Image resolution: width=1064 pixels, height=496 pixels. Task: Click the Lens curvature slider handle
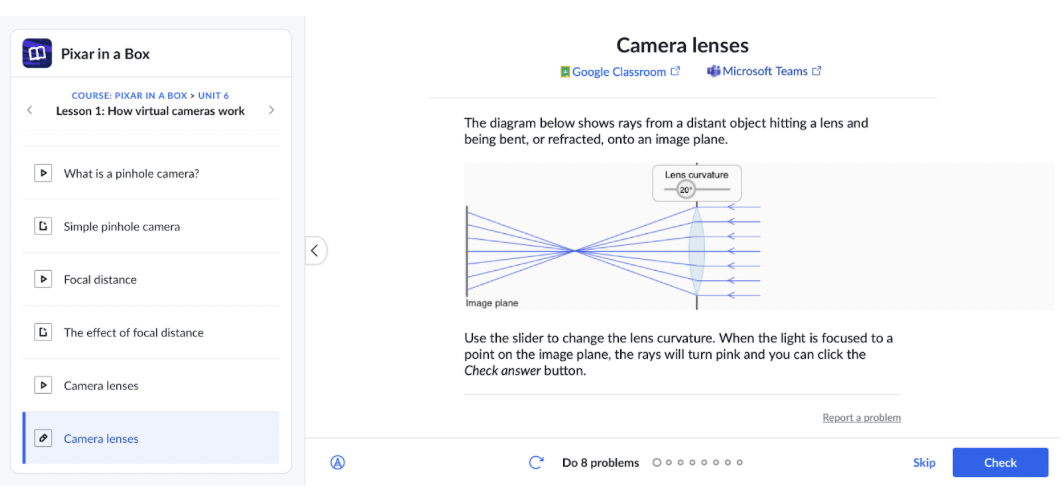[686, 191]
